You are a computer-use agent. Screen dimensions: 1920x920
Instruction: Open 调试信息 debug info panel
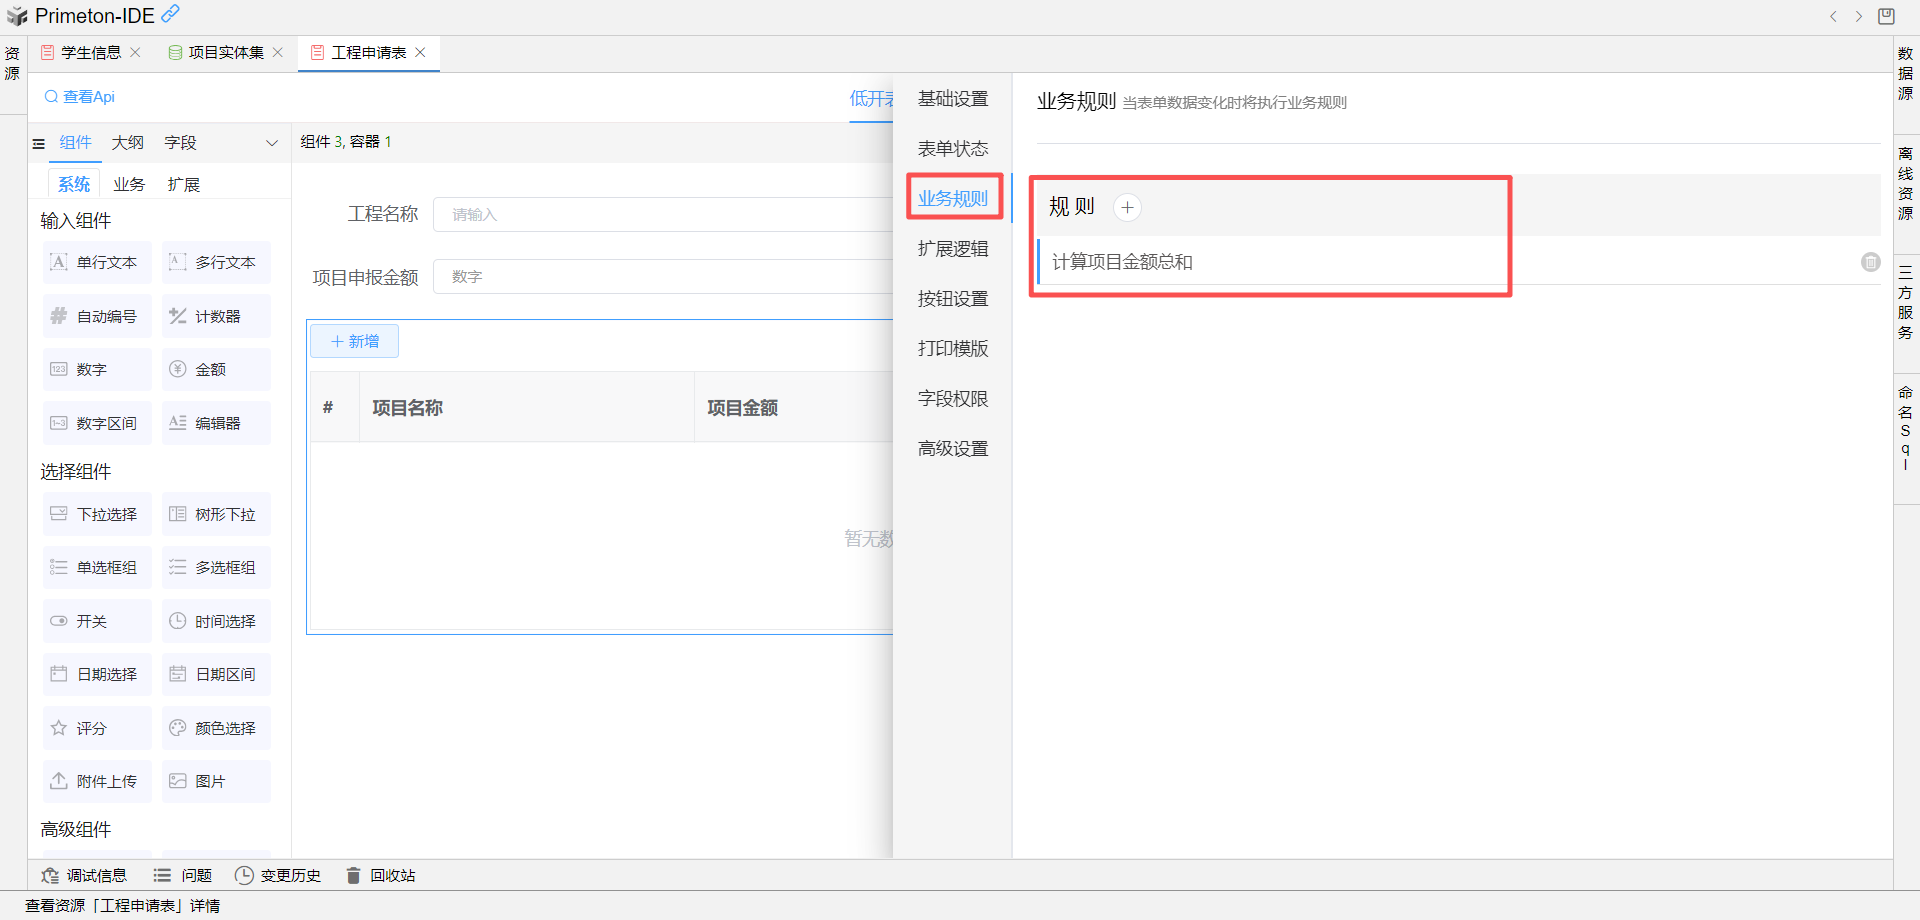[85, 875]
